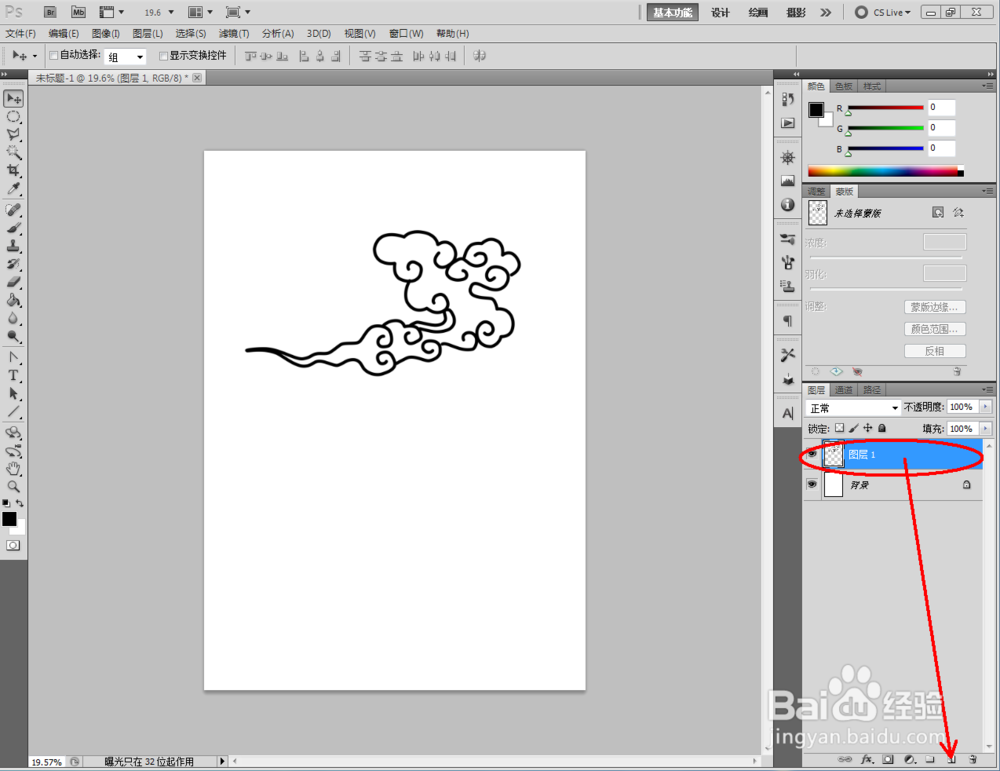Viewport: 1000px width, 771px height.
Task: Click the foreground color swatch in toolbox
Action: (8, 518)
